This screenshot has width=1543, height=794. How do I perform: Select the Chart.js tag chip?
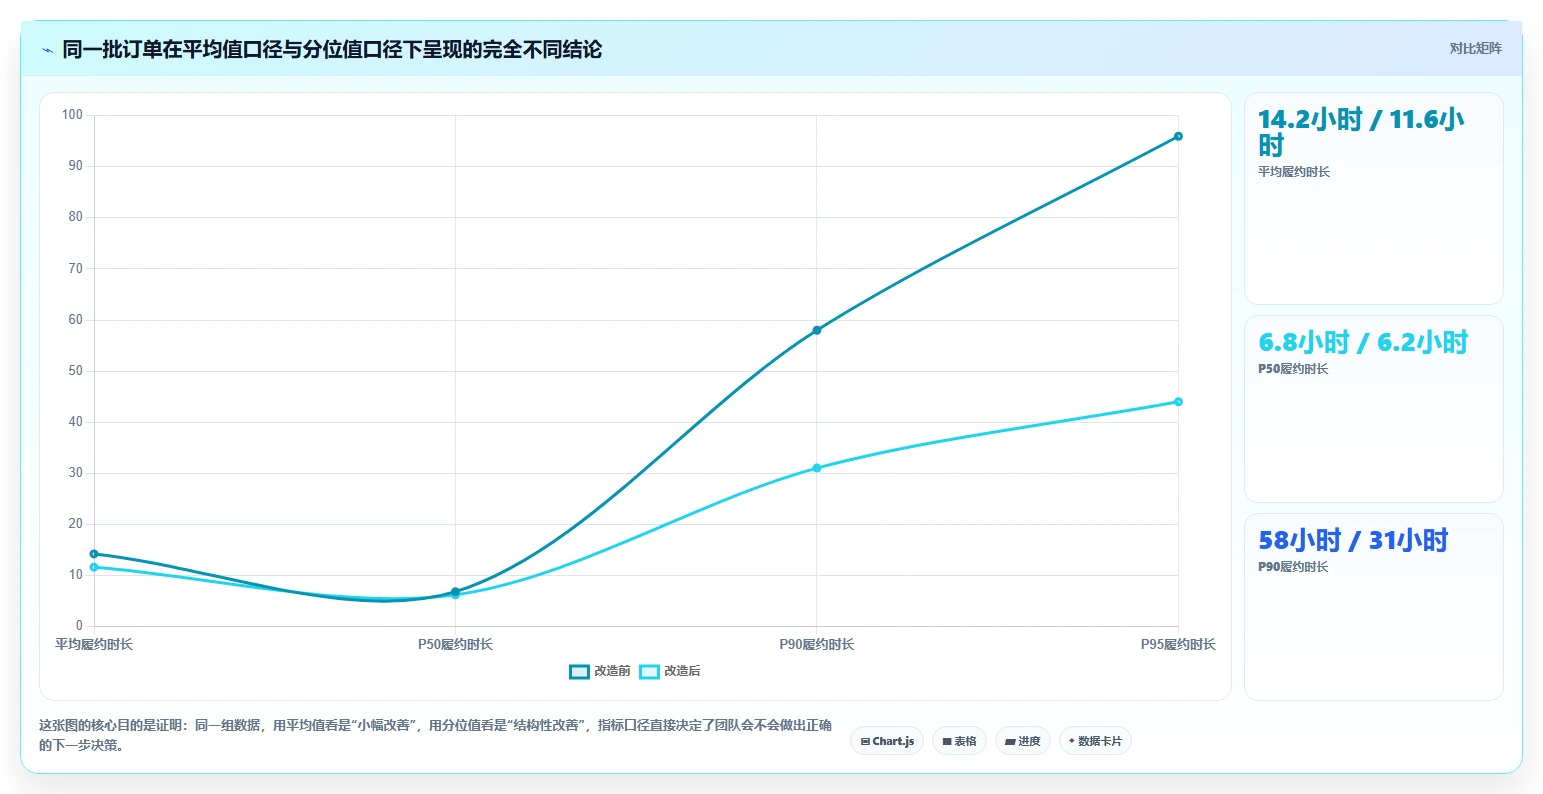[887, 741]
